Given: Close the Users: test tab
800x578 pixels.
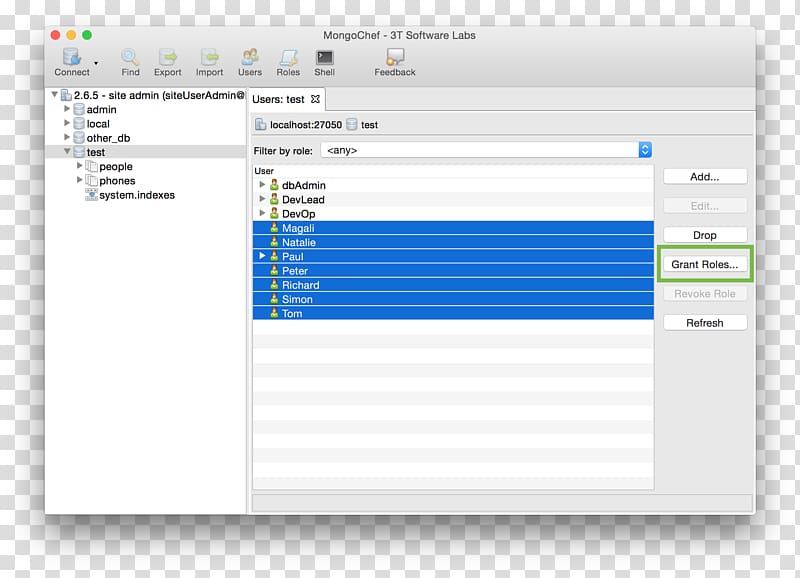Looking at the screenshot, I should pos(315,99).
